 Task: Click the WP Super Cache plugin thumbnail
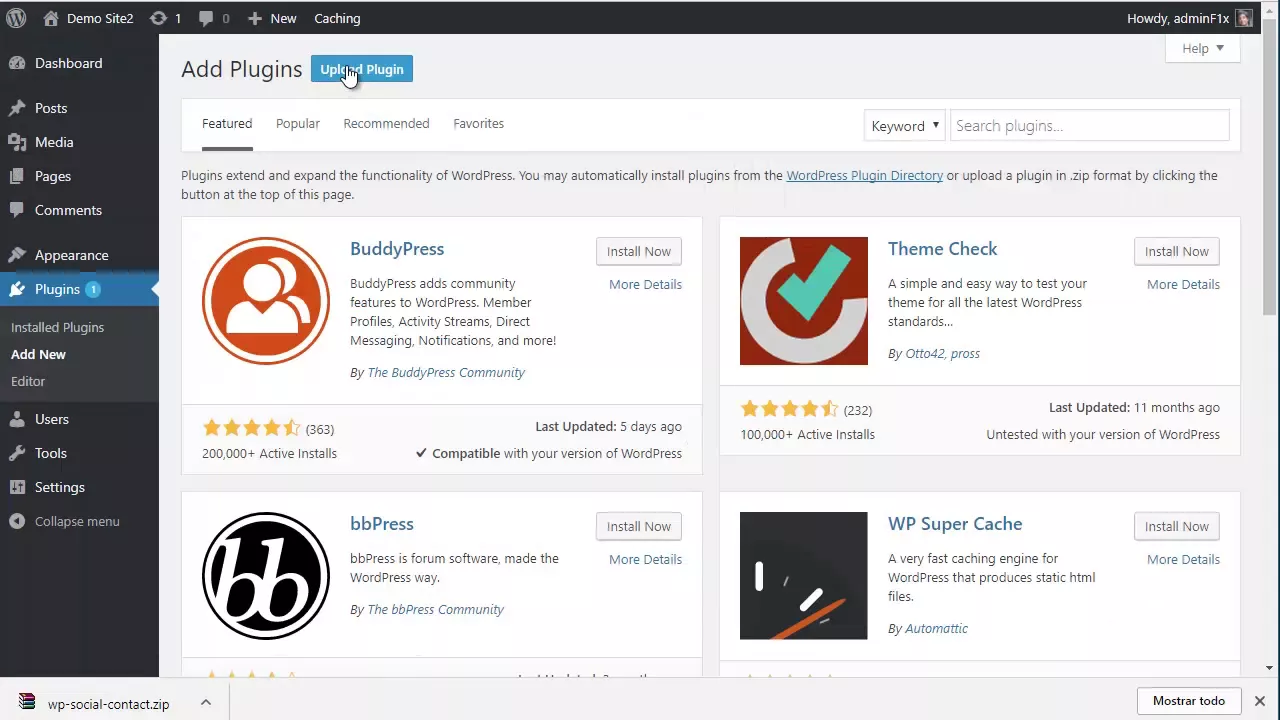pos(804,576)
